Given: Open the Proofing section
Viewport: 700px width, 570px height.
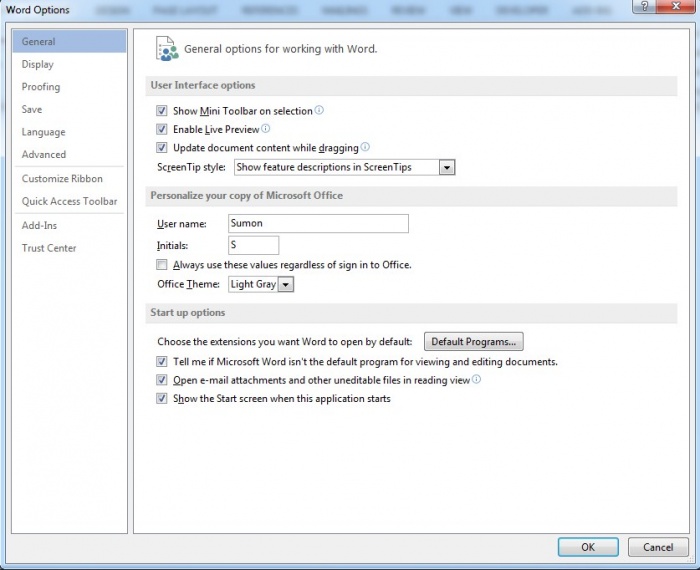Looking at the screenshot, I should click(x=69, y=87).
